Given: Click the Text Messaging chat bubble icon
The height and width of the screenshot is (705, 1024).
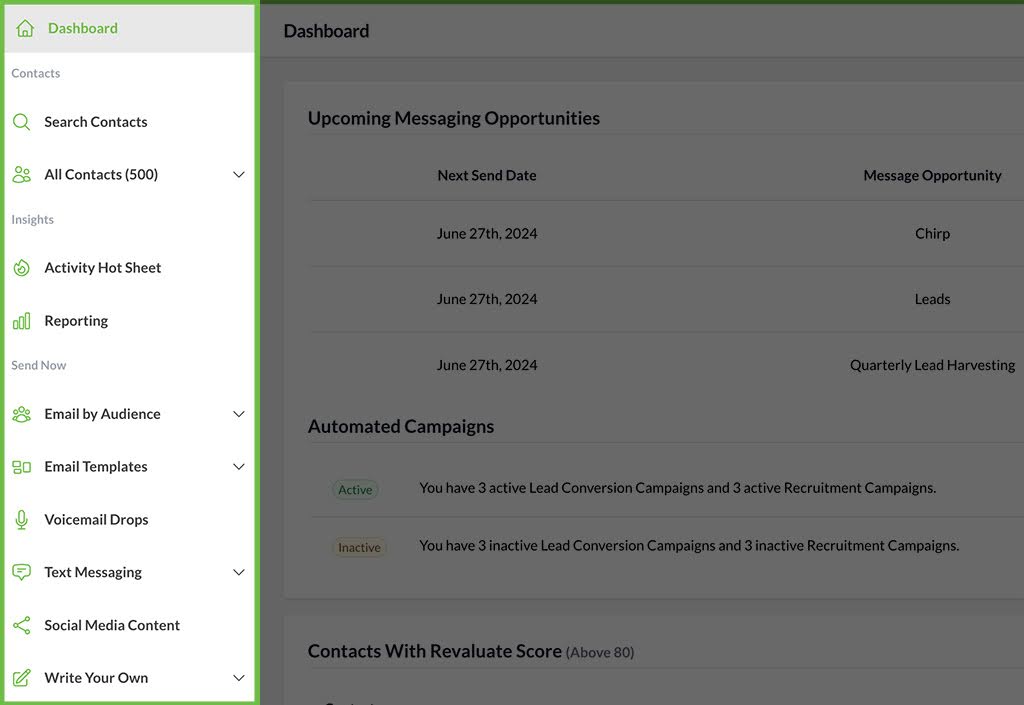Looking at the screenshot, I should click(x=21, y=573).
